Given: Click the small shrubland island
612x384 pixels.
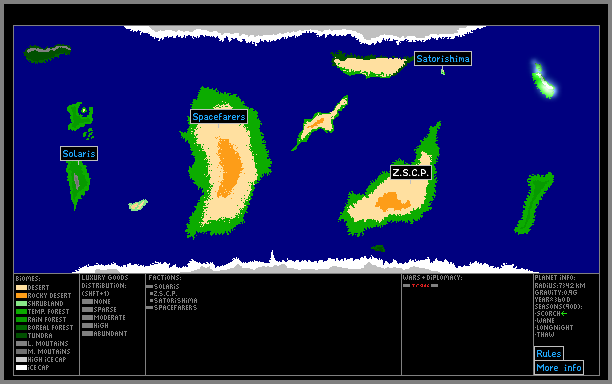Looking at the screenshot, I should click(138, 205).
